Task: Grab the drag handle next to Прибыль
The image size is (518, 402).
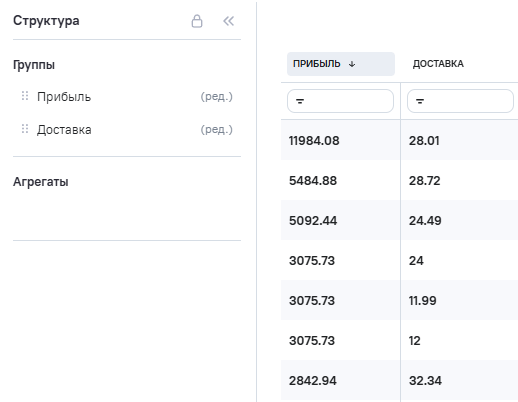Action: pos(25,96)
